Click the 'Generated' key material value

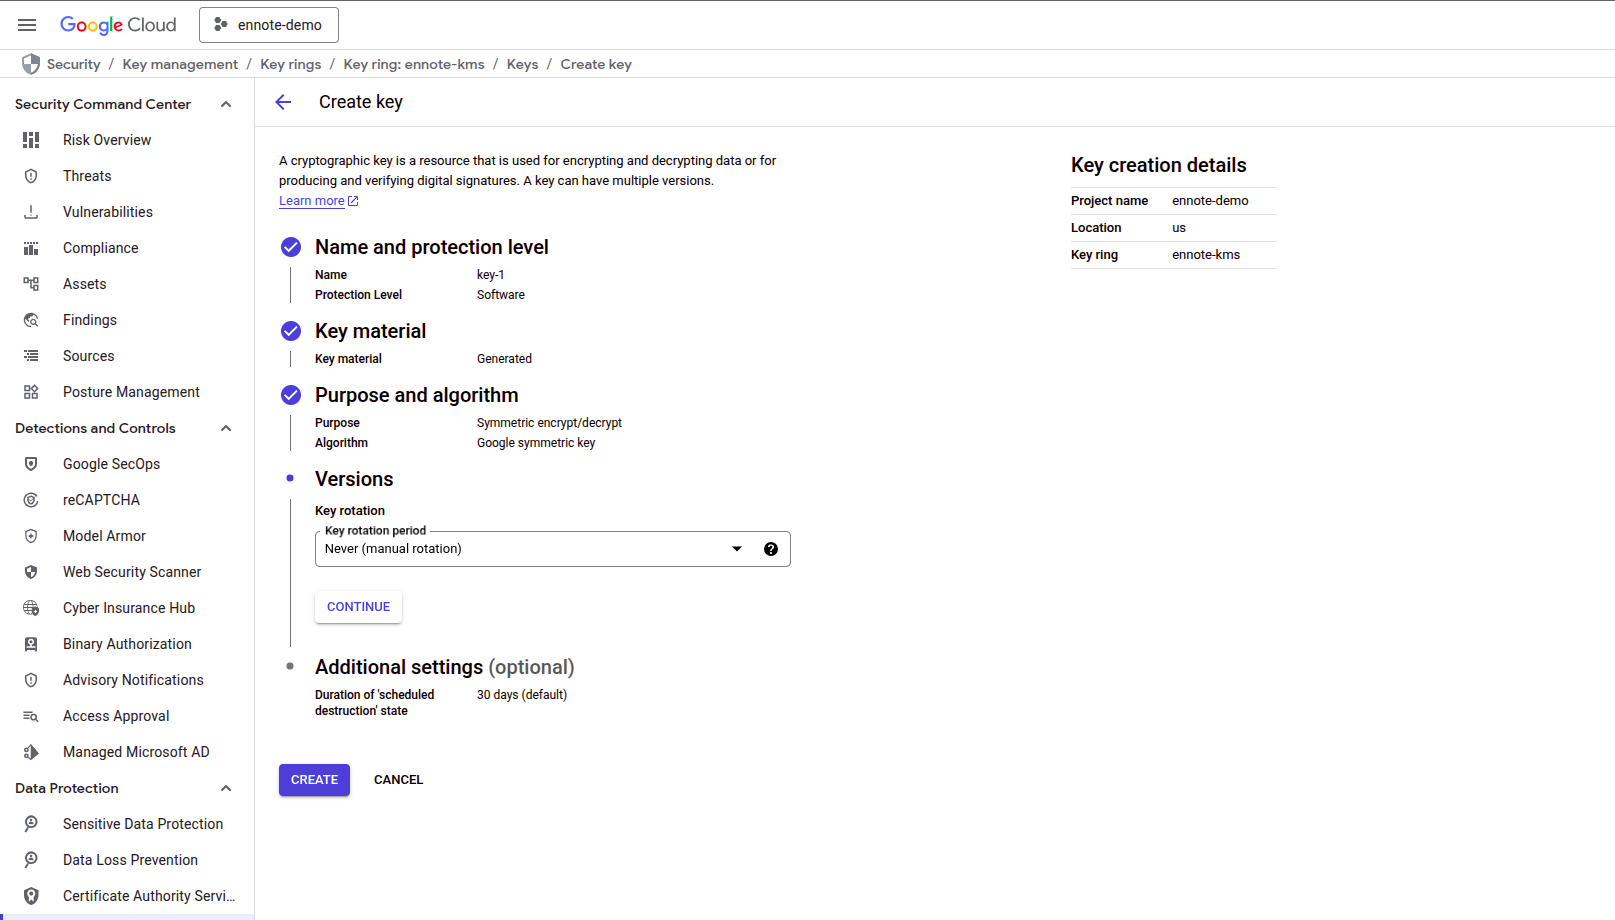(x=504, y=359)
